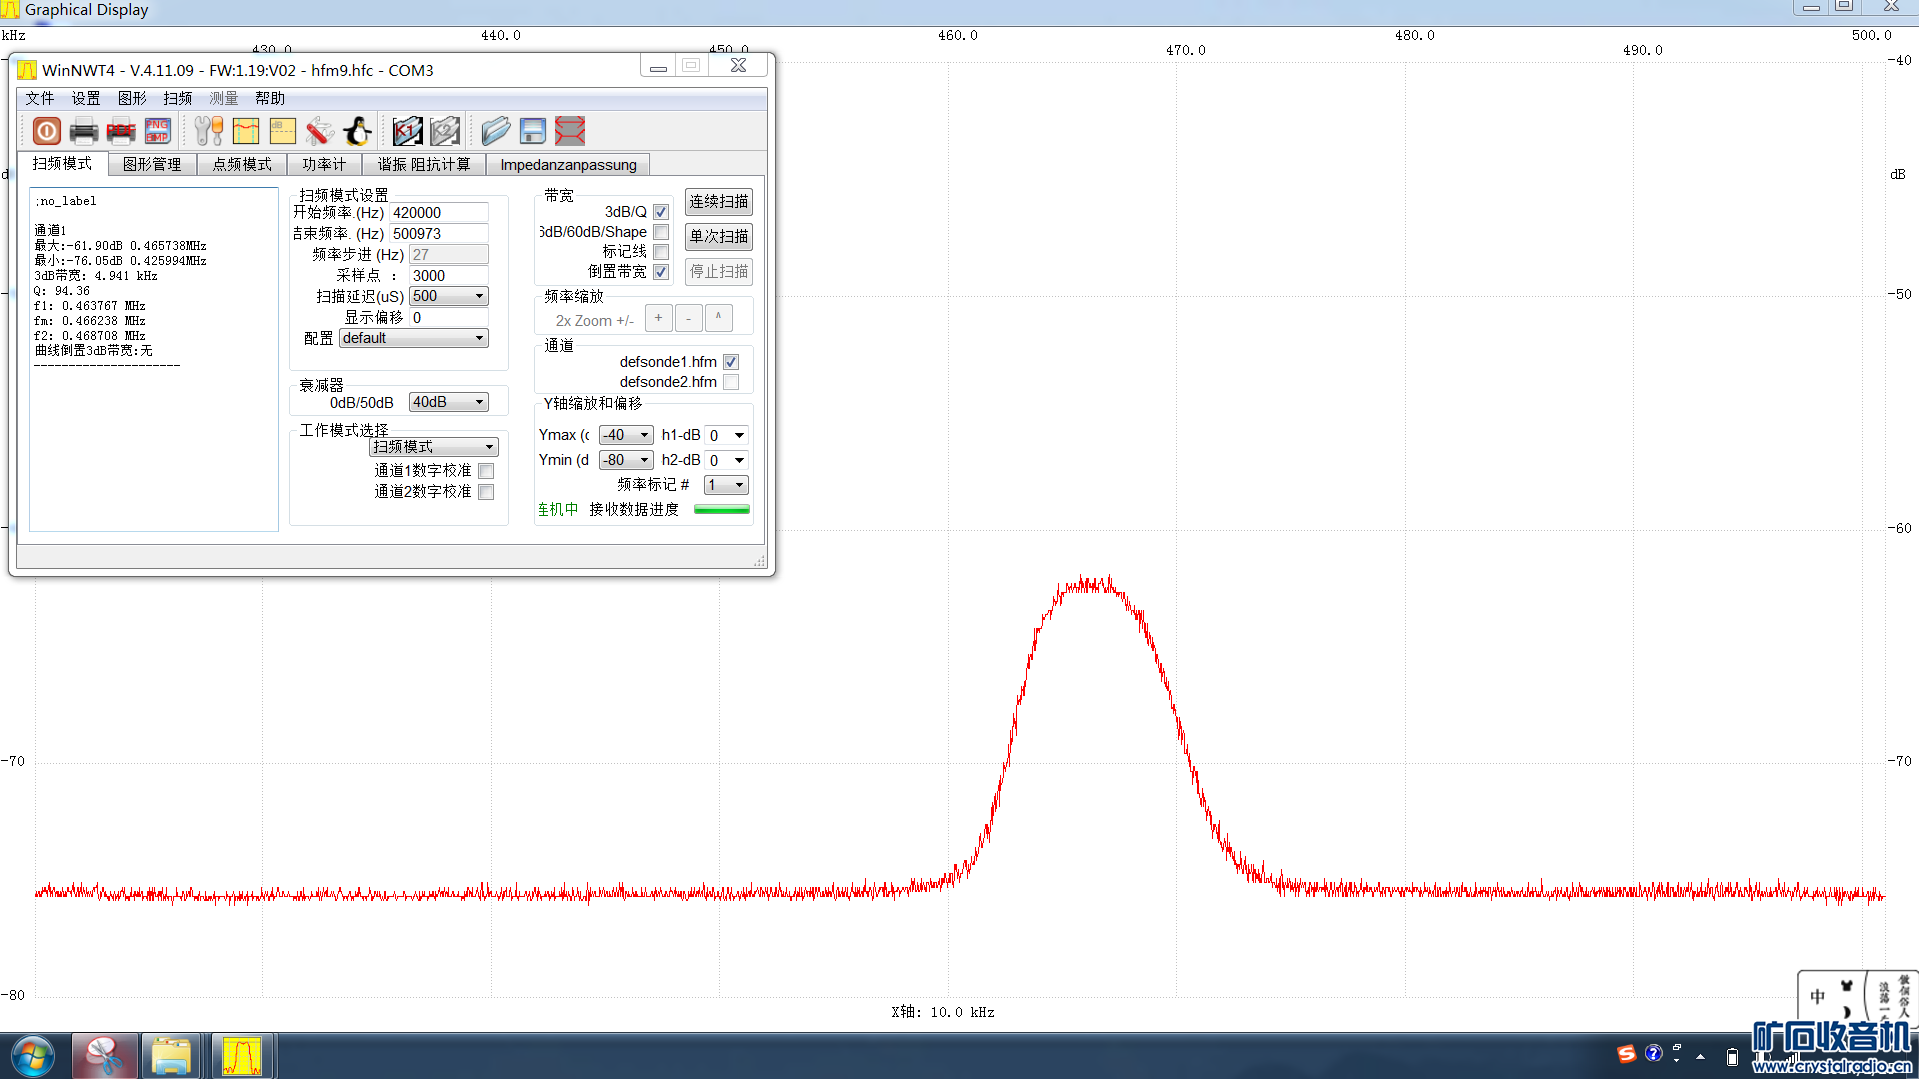Switch to the 点频模式 tab

click(x=242, y=164)
